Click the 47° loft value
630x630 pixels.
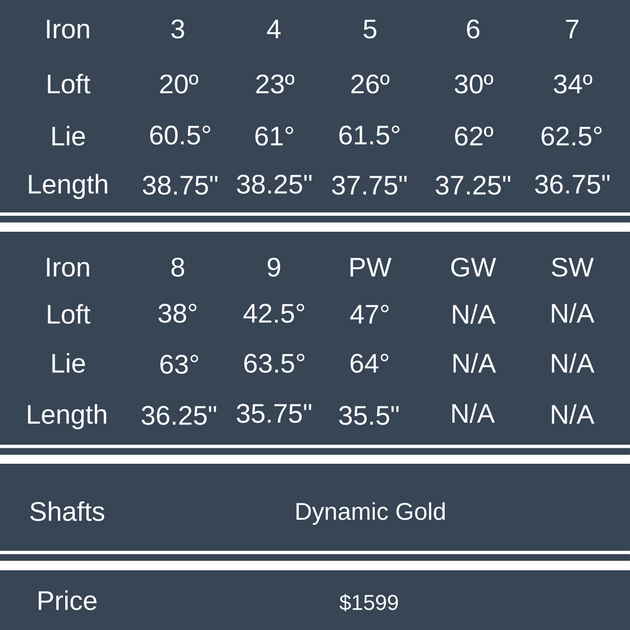click(x=369, y=314)
